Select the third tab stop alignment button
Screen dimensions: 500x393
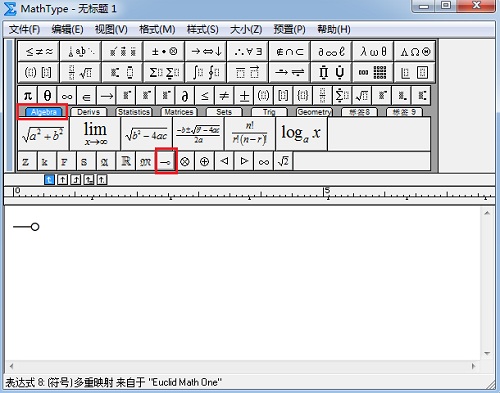click(76, 180)
